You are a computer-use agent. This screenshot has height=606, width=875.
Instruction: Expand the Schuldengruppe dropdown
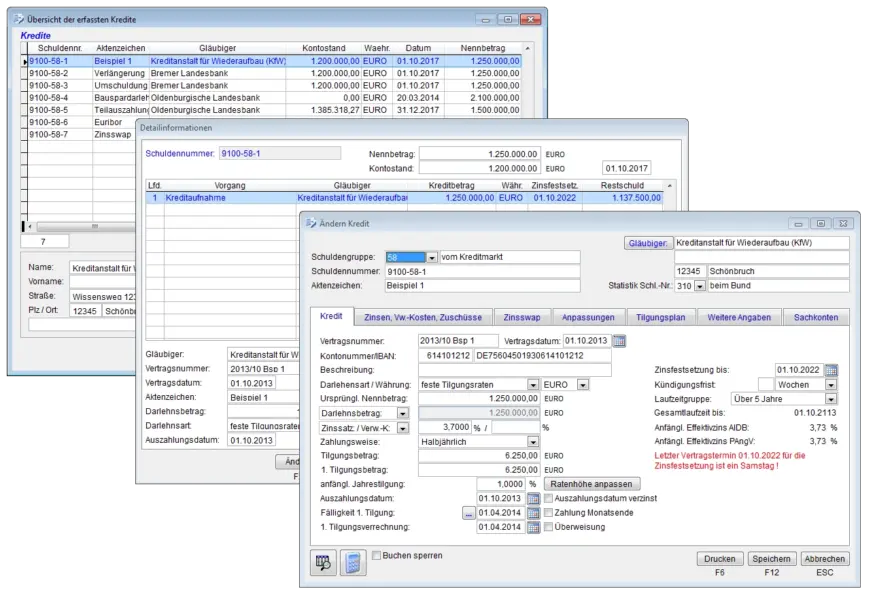coord(432,257)
